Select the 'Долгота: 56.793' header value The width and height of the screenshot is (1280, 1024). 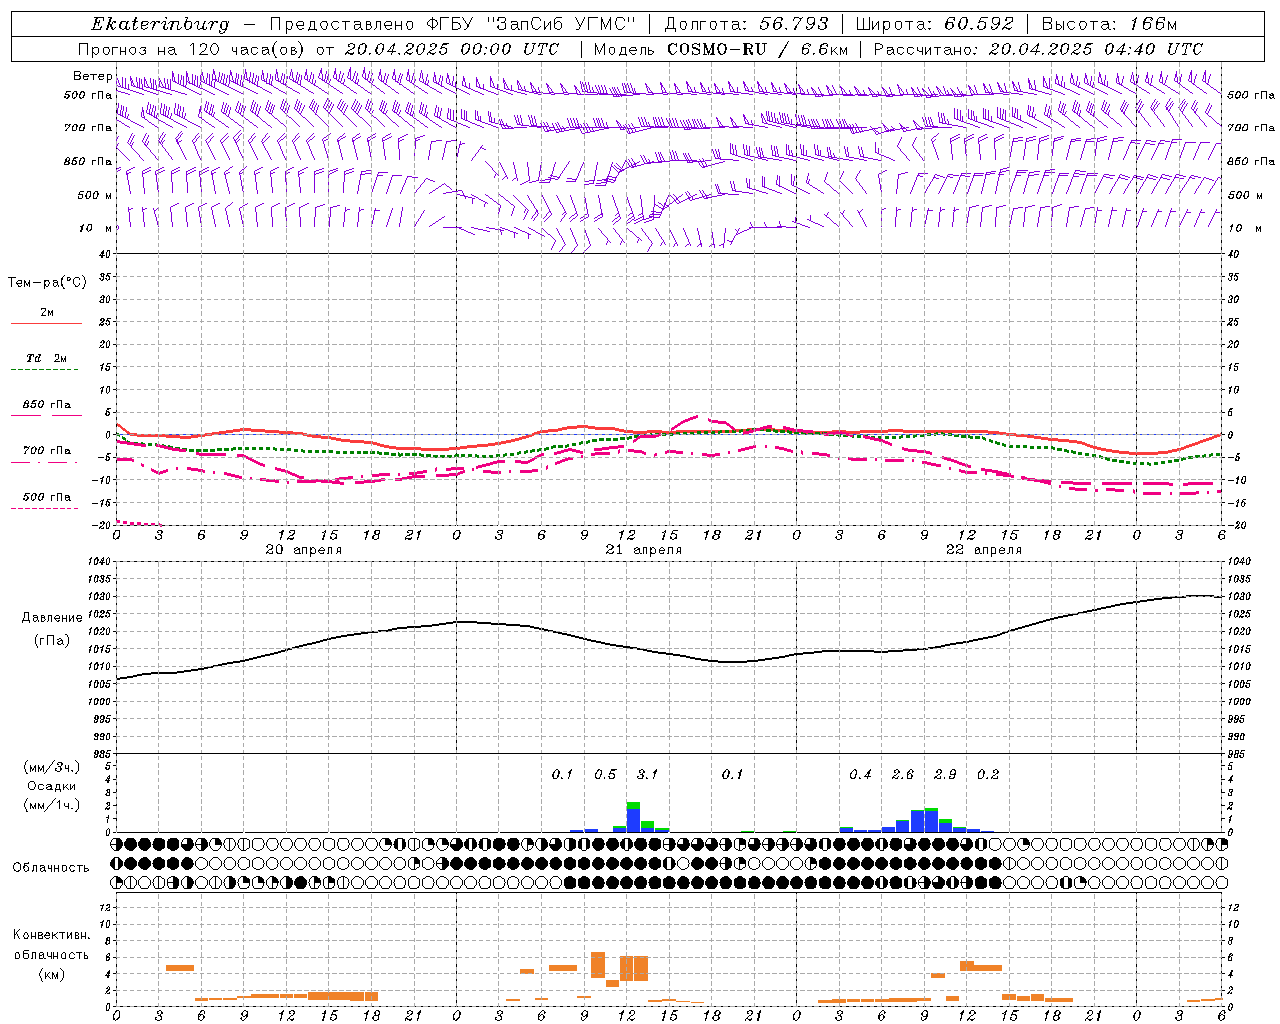pos(747,24)
